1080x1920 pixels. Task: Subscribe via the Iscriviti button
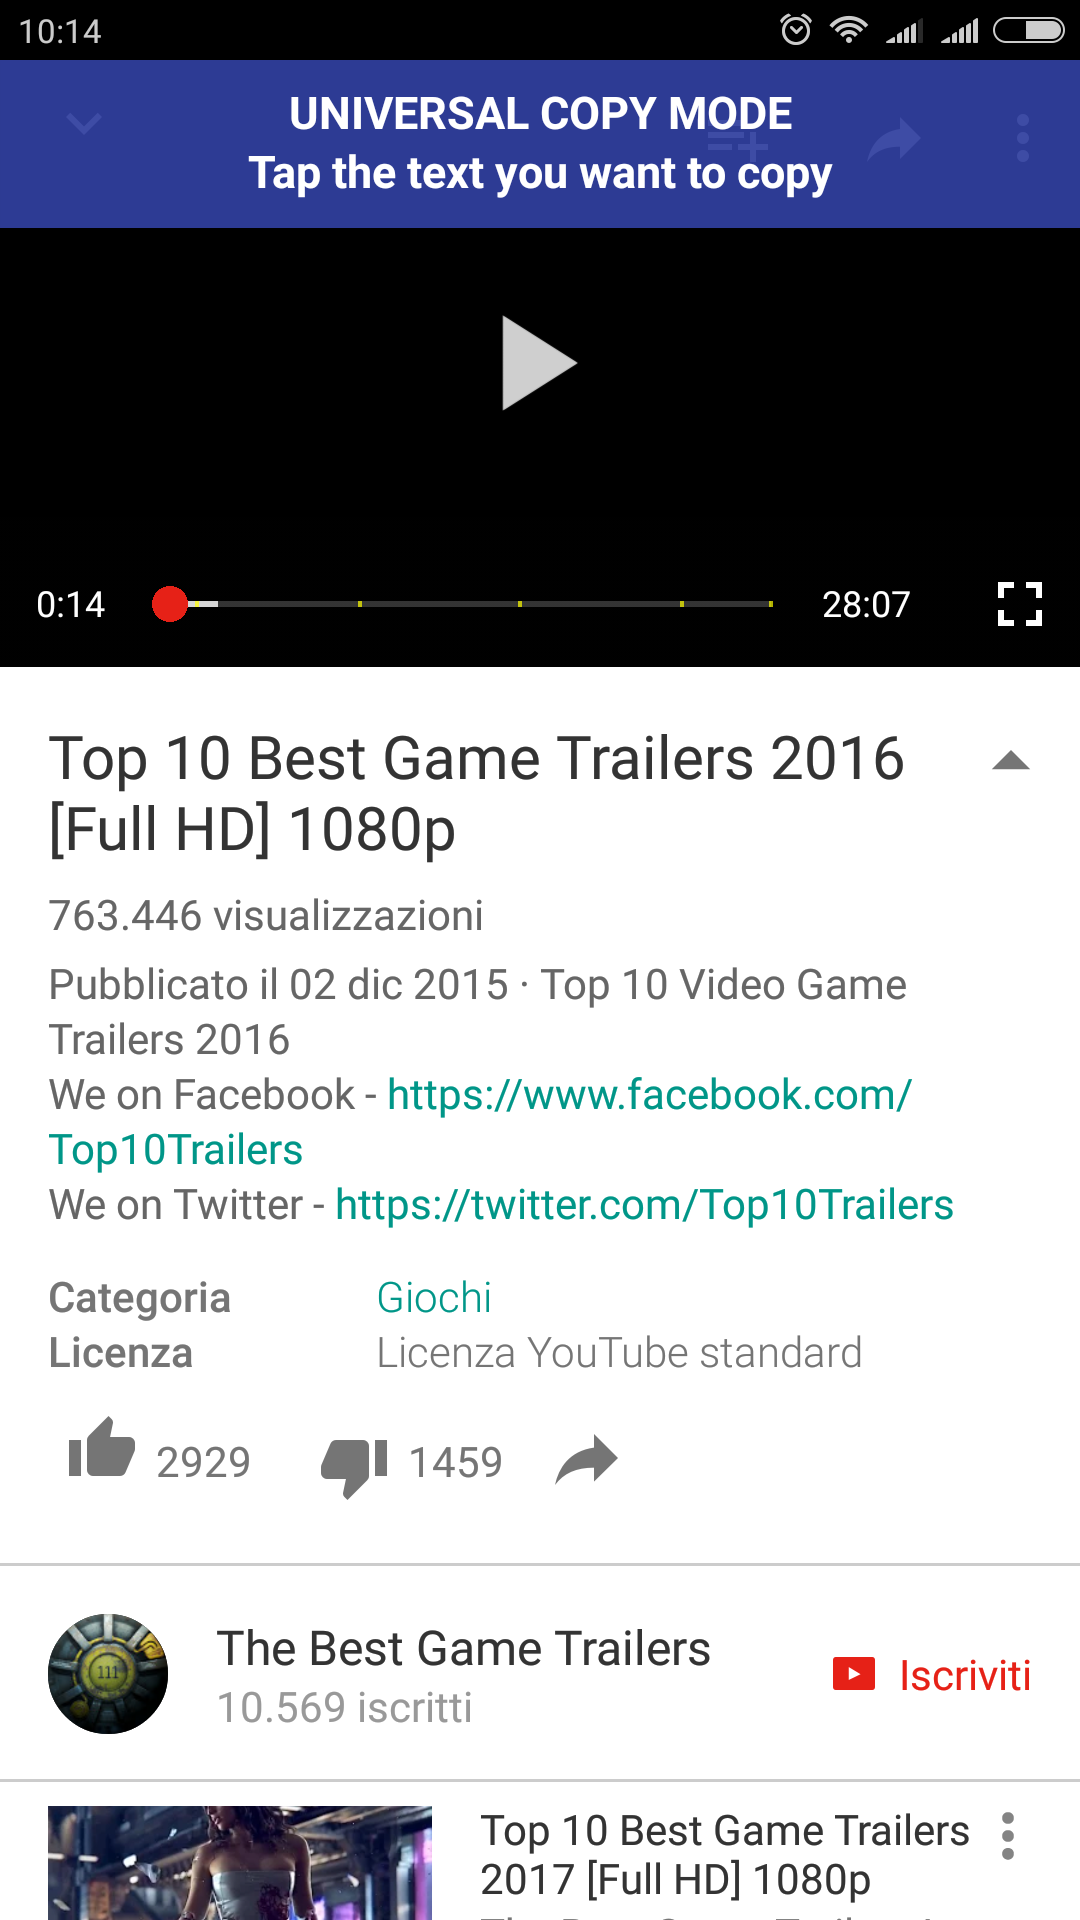pos(932,1675)
